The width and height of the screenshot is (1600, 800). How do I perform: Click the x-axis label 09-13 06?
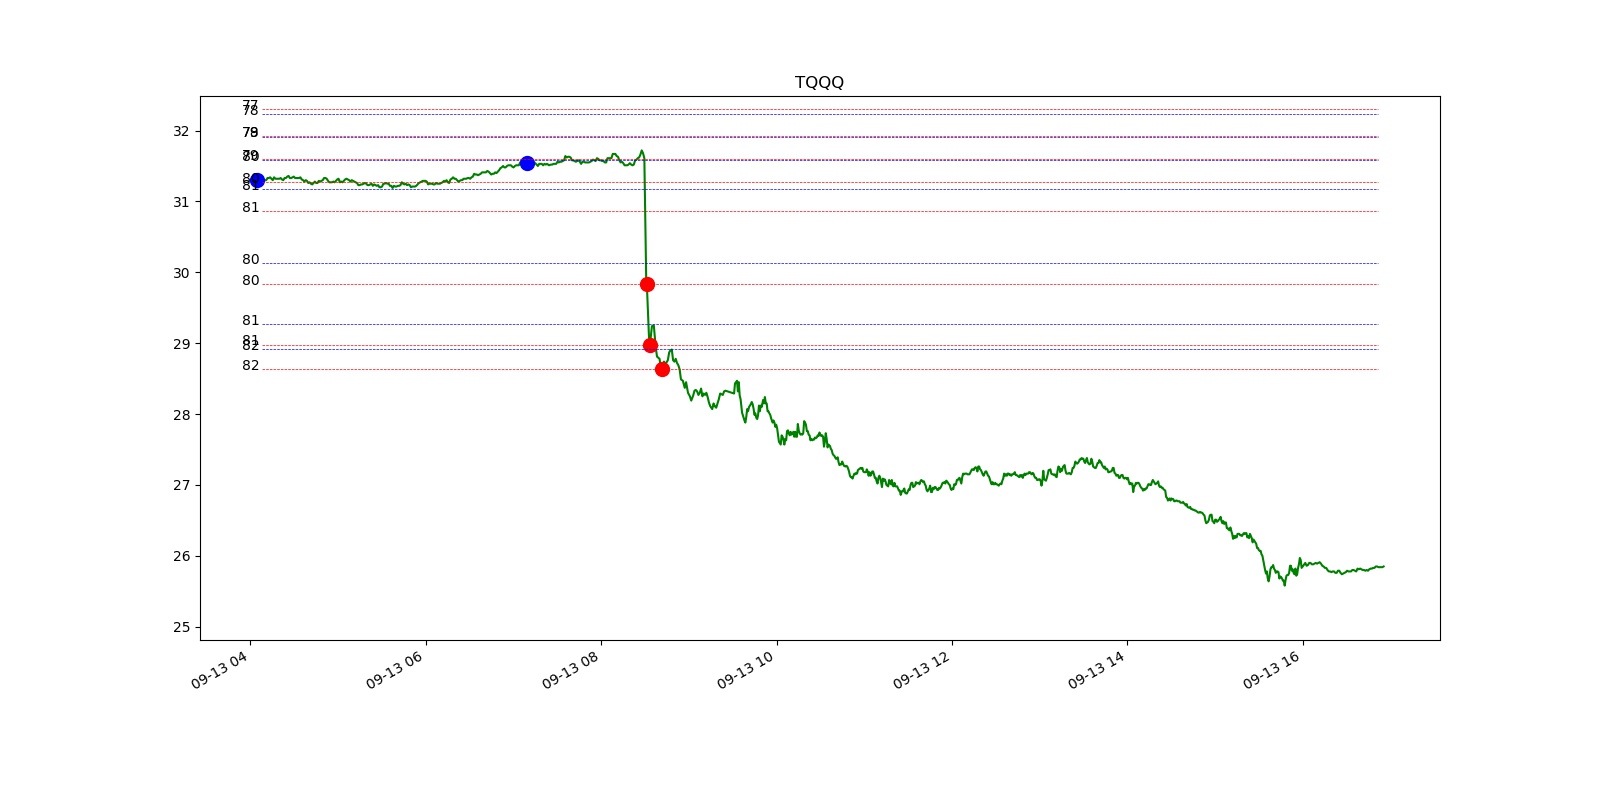tap(394, 670)
